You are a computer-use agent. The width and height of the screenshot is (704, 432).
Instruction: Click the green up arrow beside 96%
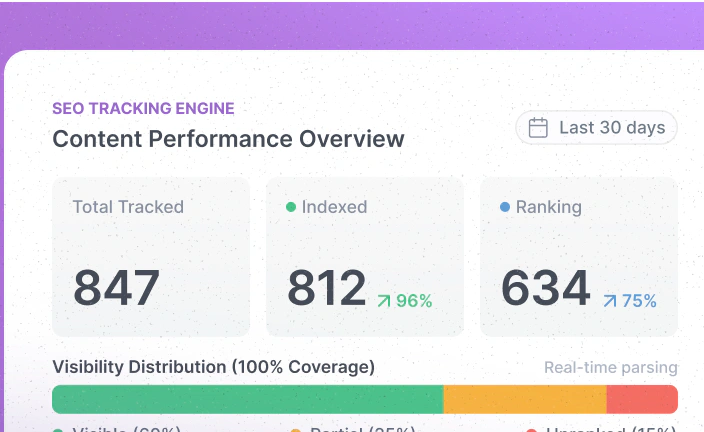click(384, 301)
